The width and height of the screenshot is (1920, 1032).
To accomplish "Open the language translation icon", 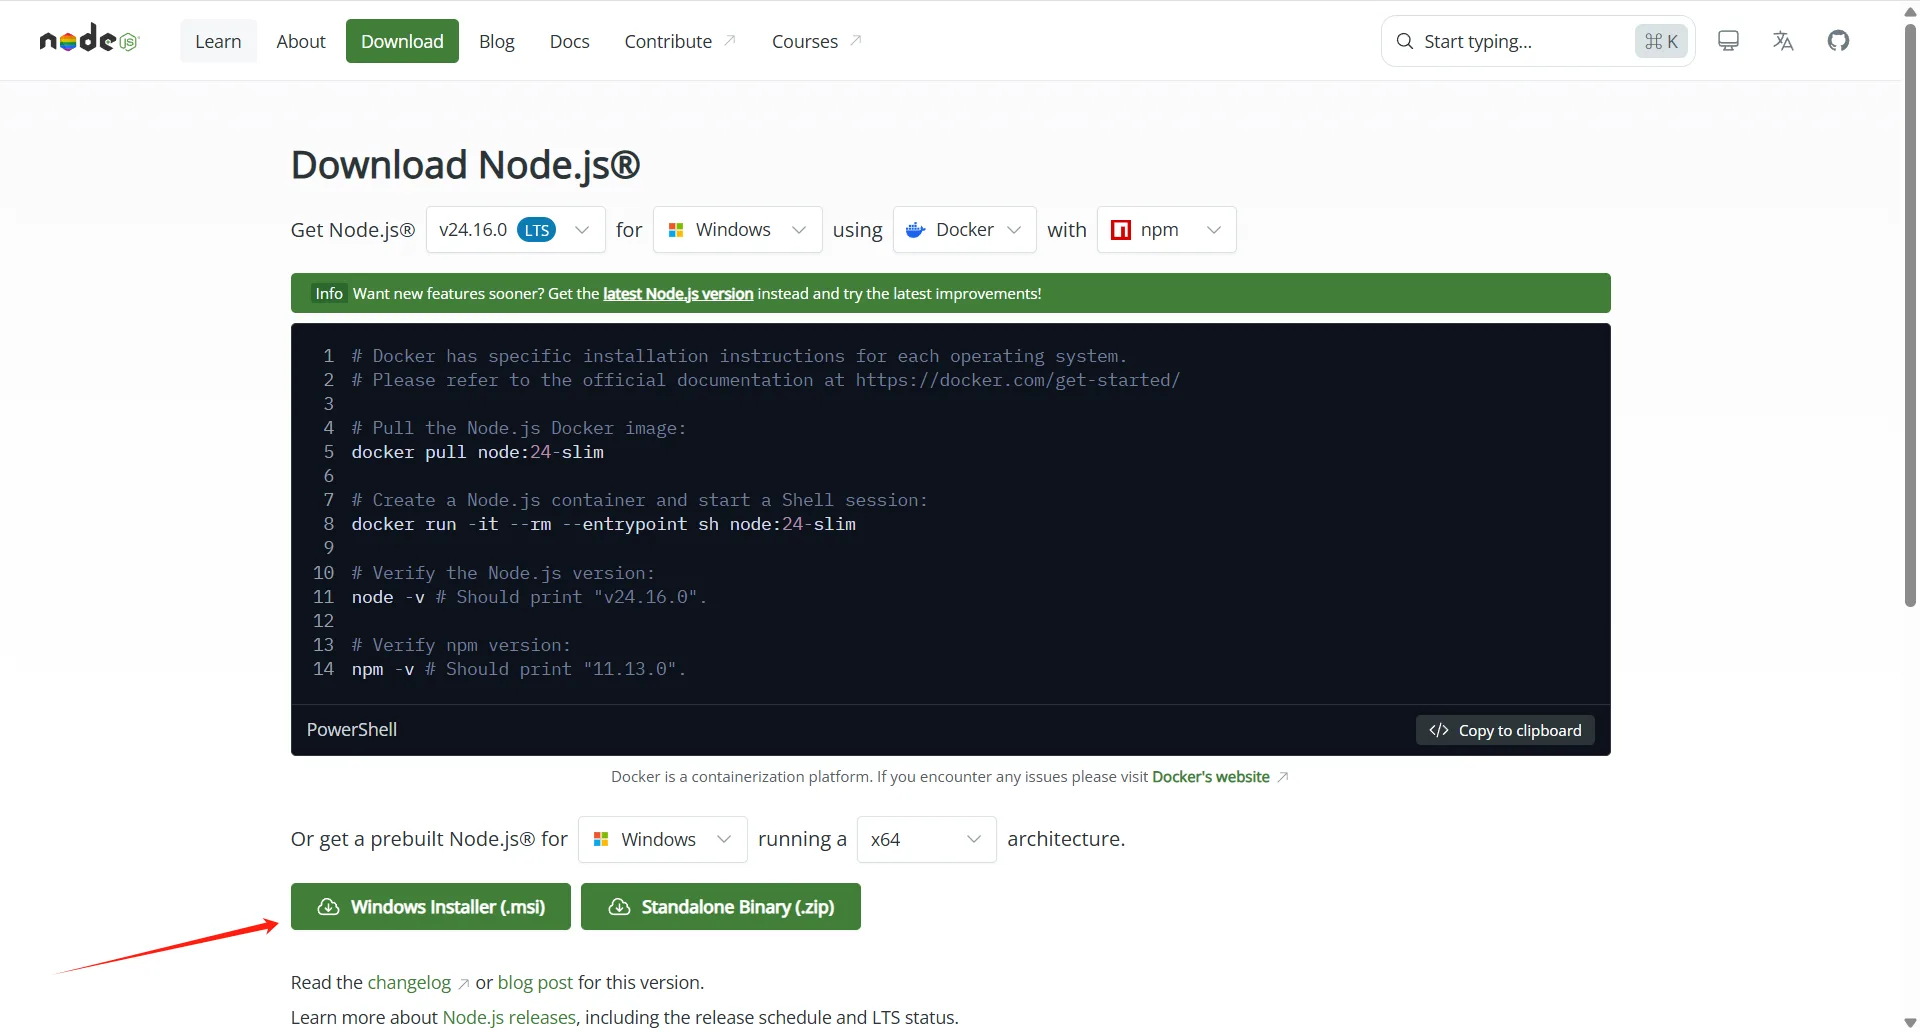I will [x=1783, y=41].
